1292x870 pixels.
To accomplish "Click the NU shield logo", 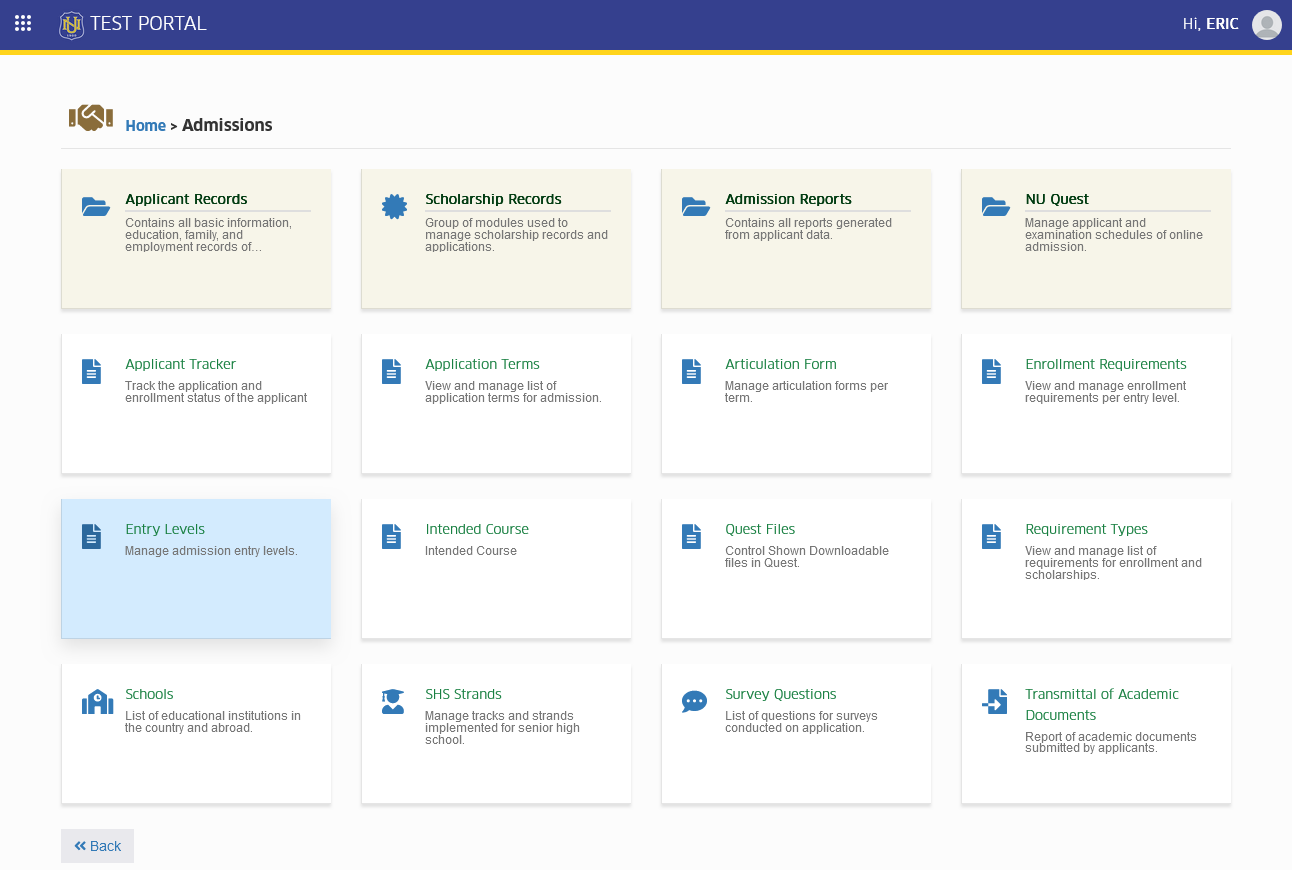I will [x=71, y=25].
